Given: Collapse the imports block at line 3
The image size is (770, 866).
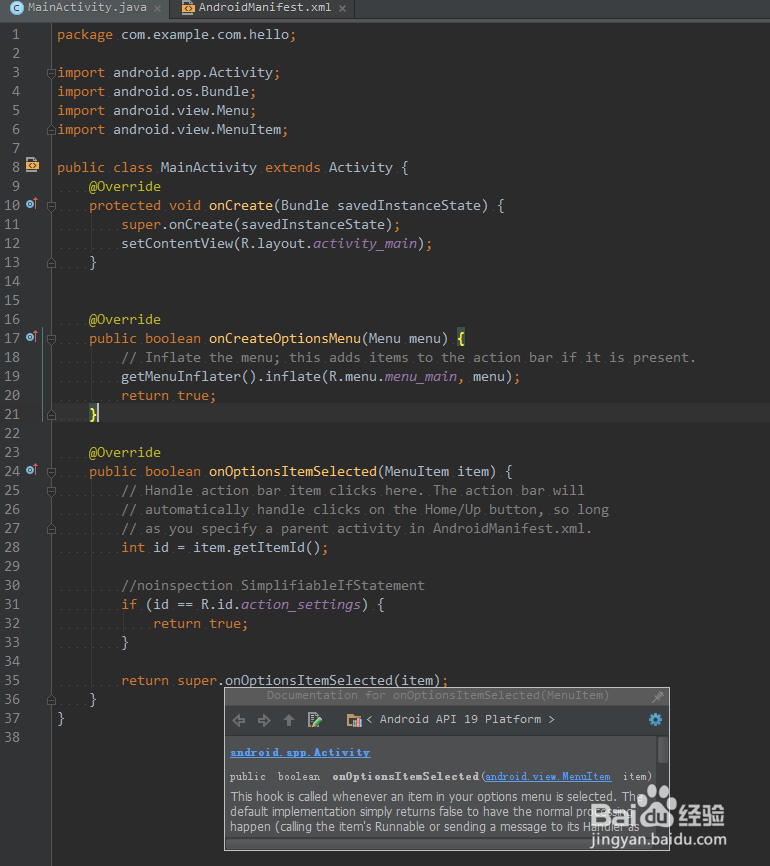Looking at the screenshot, I should pyautogui.click(x=51, y=72).
